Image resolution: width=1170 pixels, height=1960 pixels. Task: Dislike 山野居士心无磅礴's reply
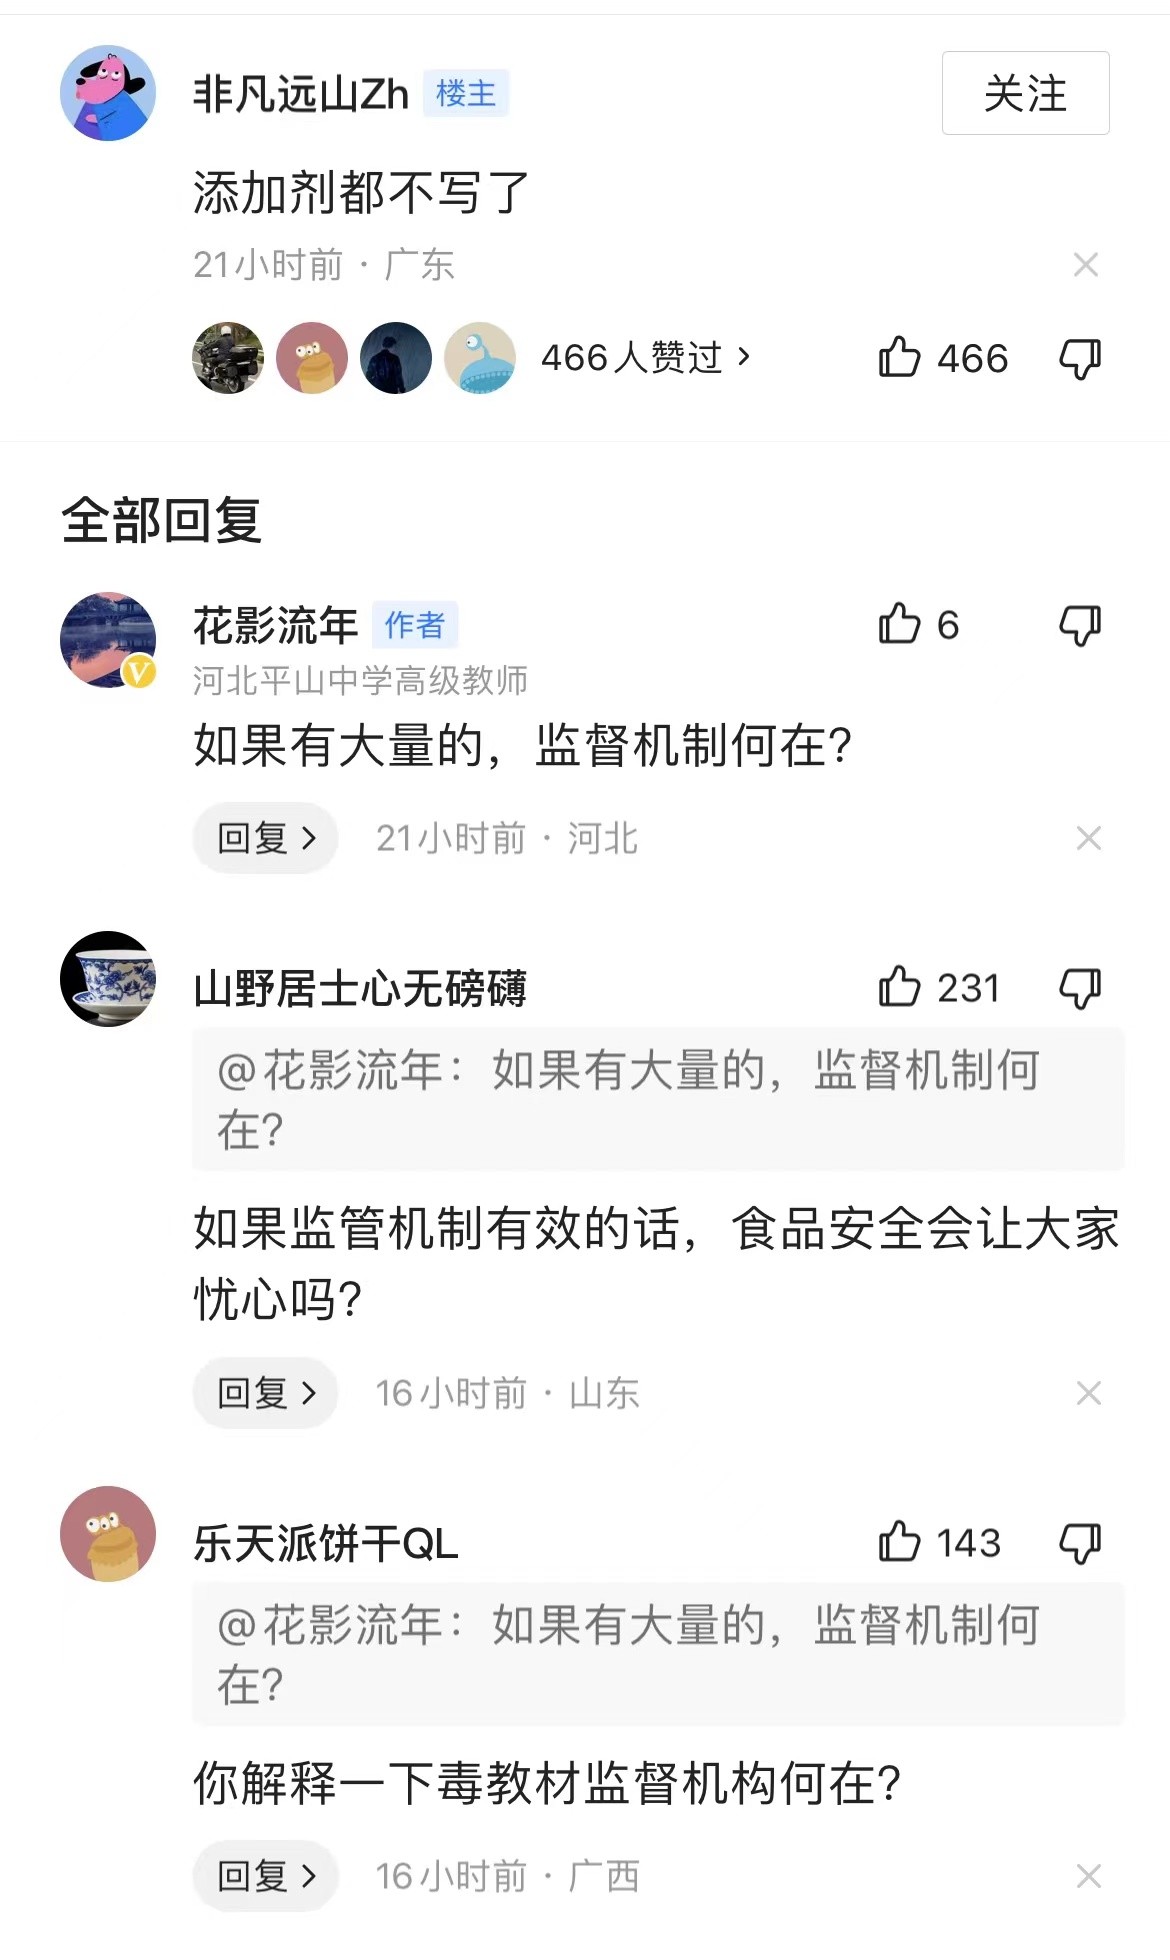click(1080, 988)
